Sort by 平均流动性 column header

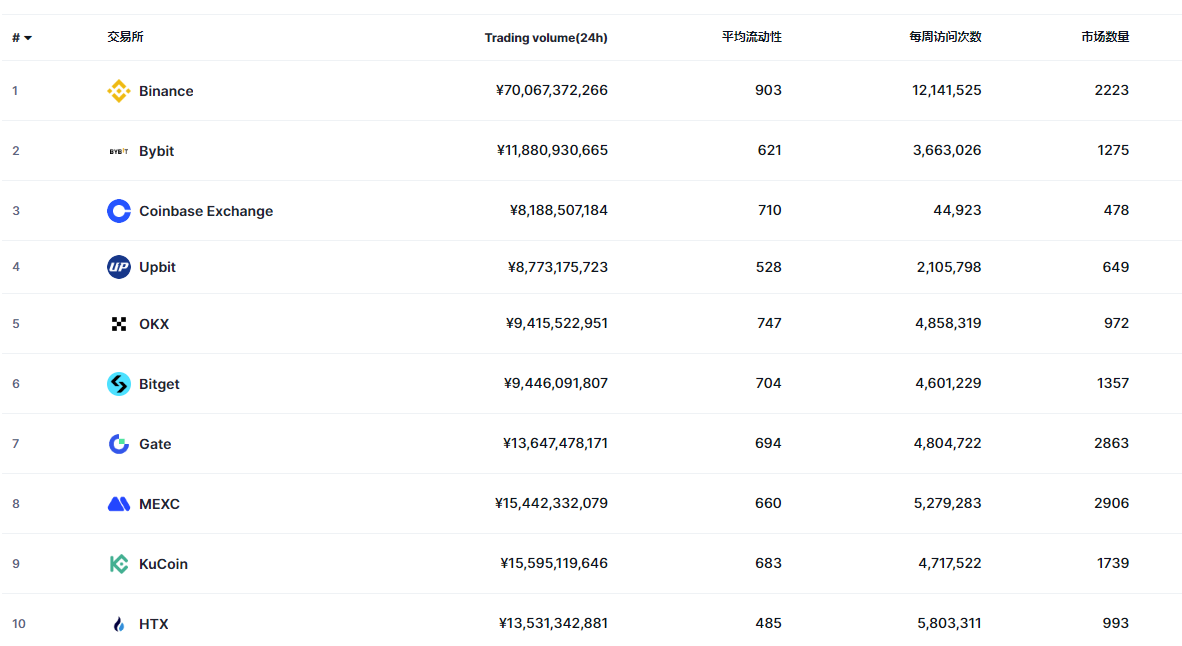pyautogui.click(x=752, y=37)
